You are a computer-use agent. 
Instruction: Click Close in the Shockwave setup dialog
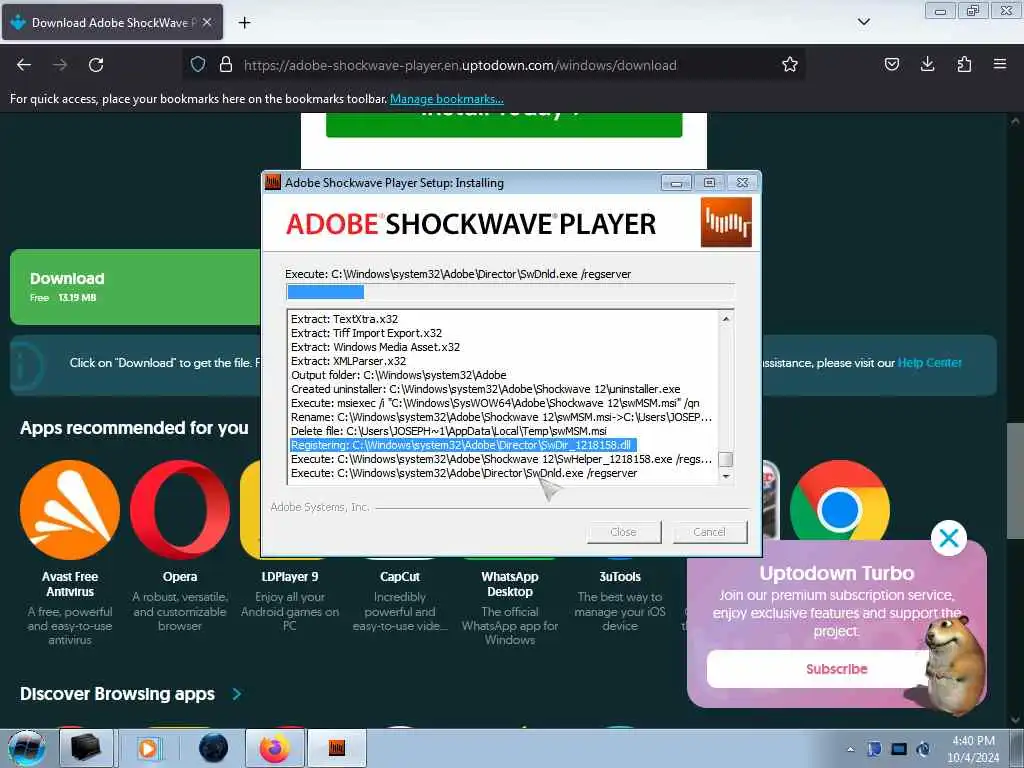[x=623, y=532]
